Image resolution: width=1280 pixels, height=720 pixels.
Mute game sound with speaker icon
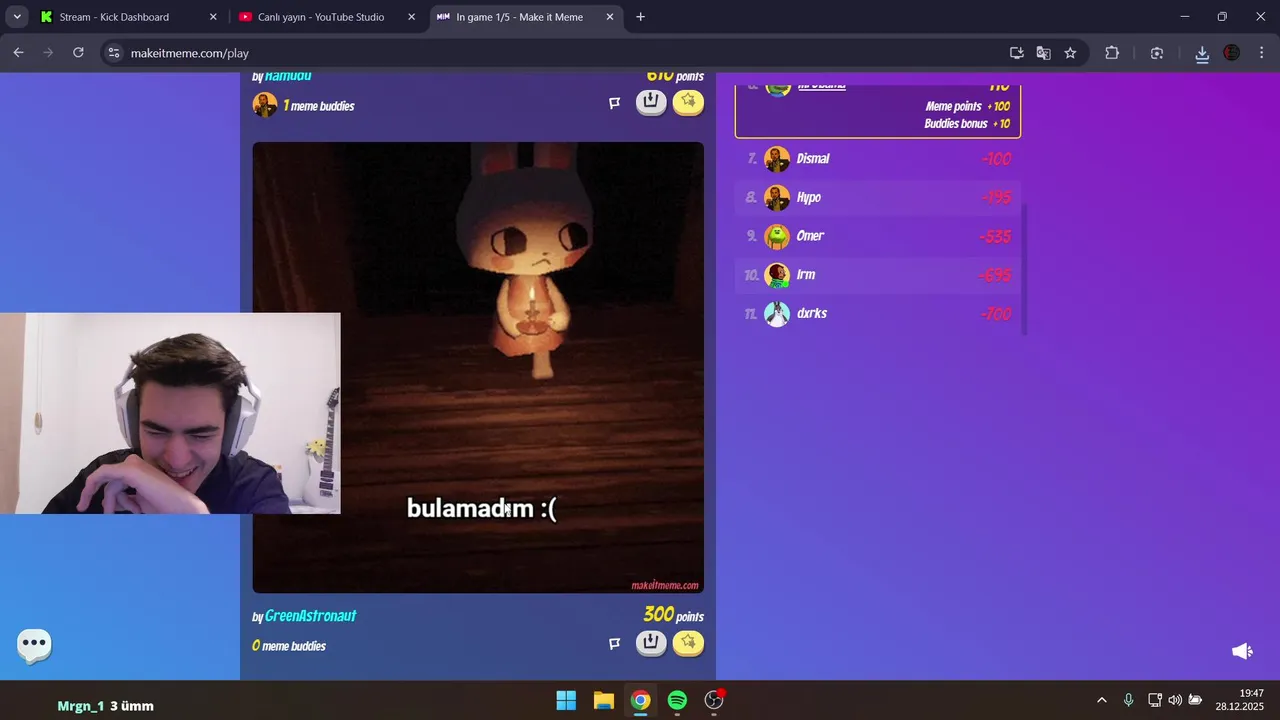tap(1242, 651)
